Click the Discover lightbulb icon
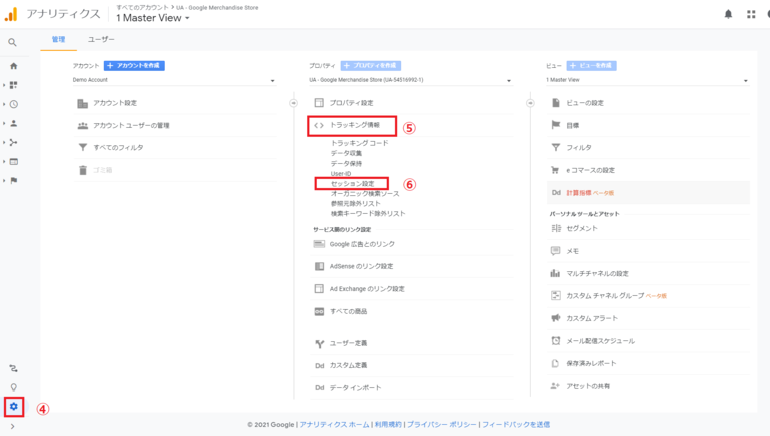This screenshot has width=770, height=436. click(14, 387)
